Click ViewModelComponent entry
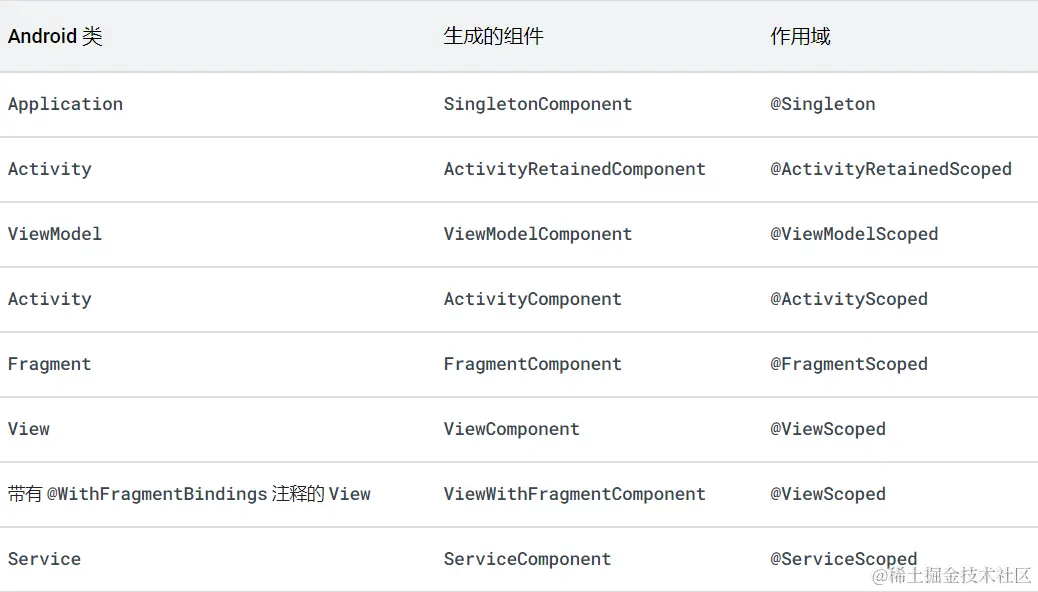The image size is (1038, 592). (537, 234)
